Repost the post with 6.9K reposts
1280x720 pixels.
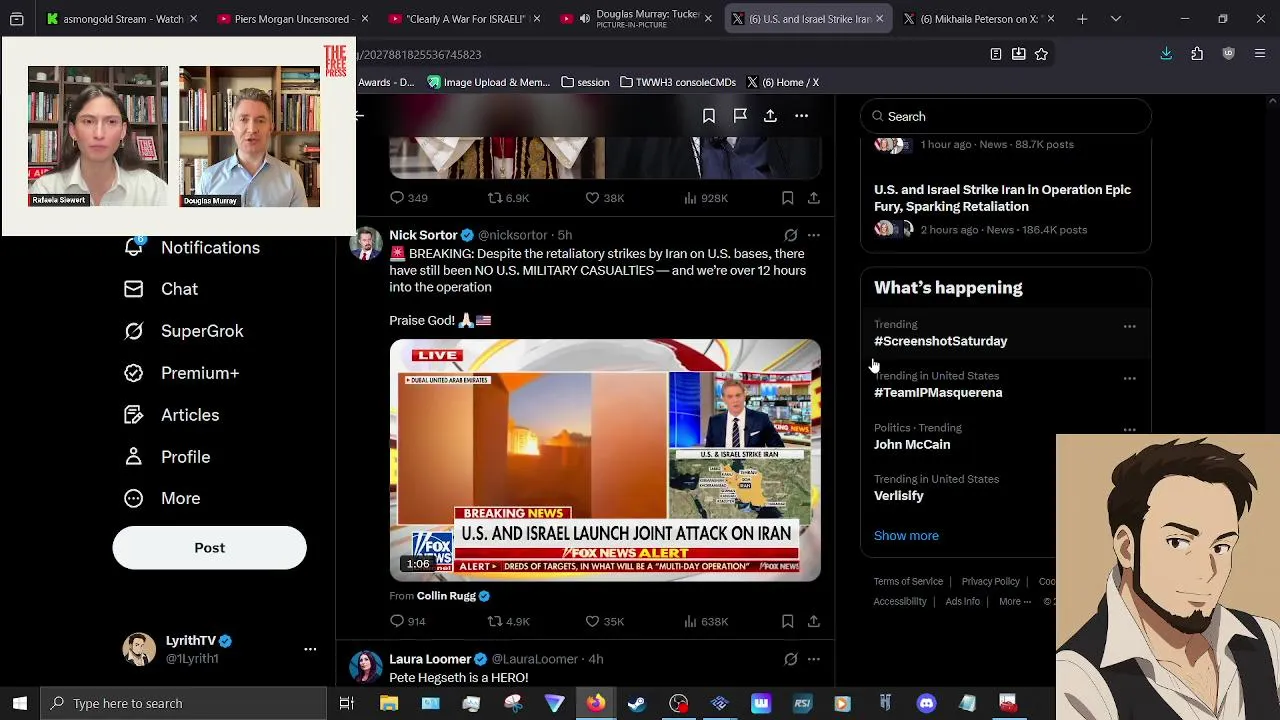pos(508,198)
